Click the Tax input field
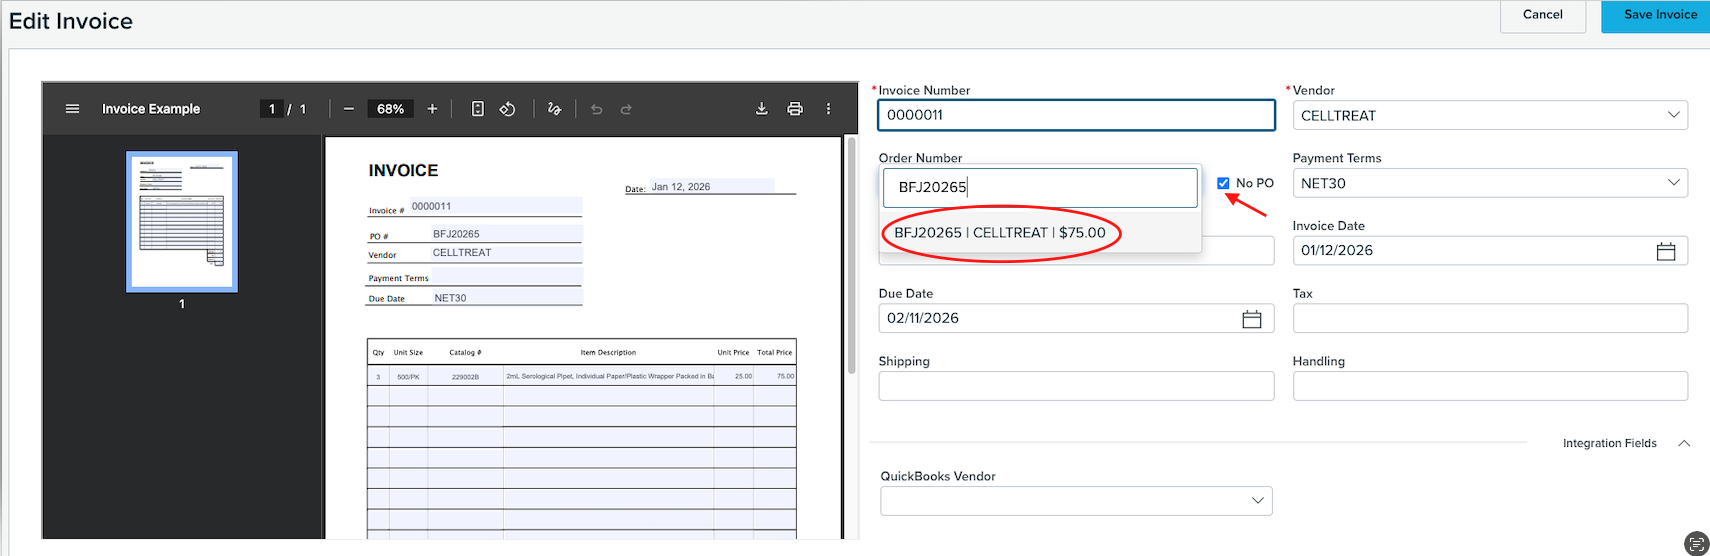 pos(1490,318)
